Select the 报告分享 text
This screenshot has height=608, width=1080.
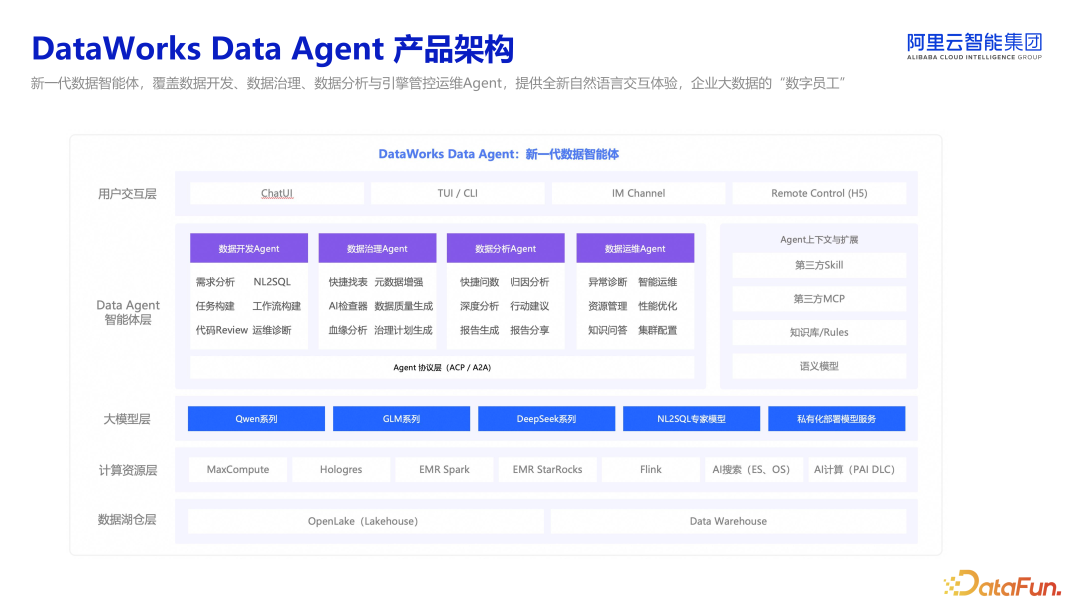(530, 331)
